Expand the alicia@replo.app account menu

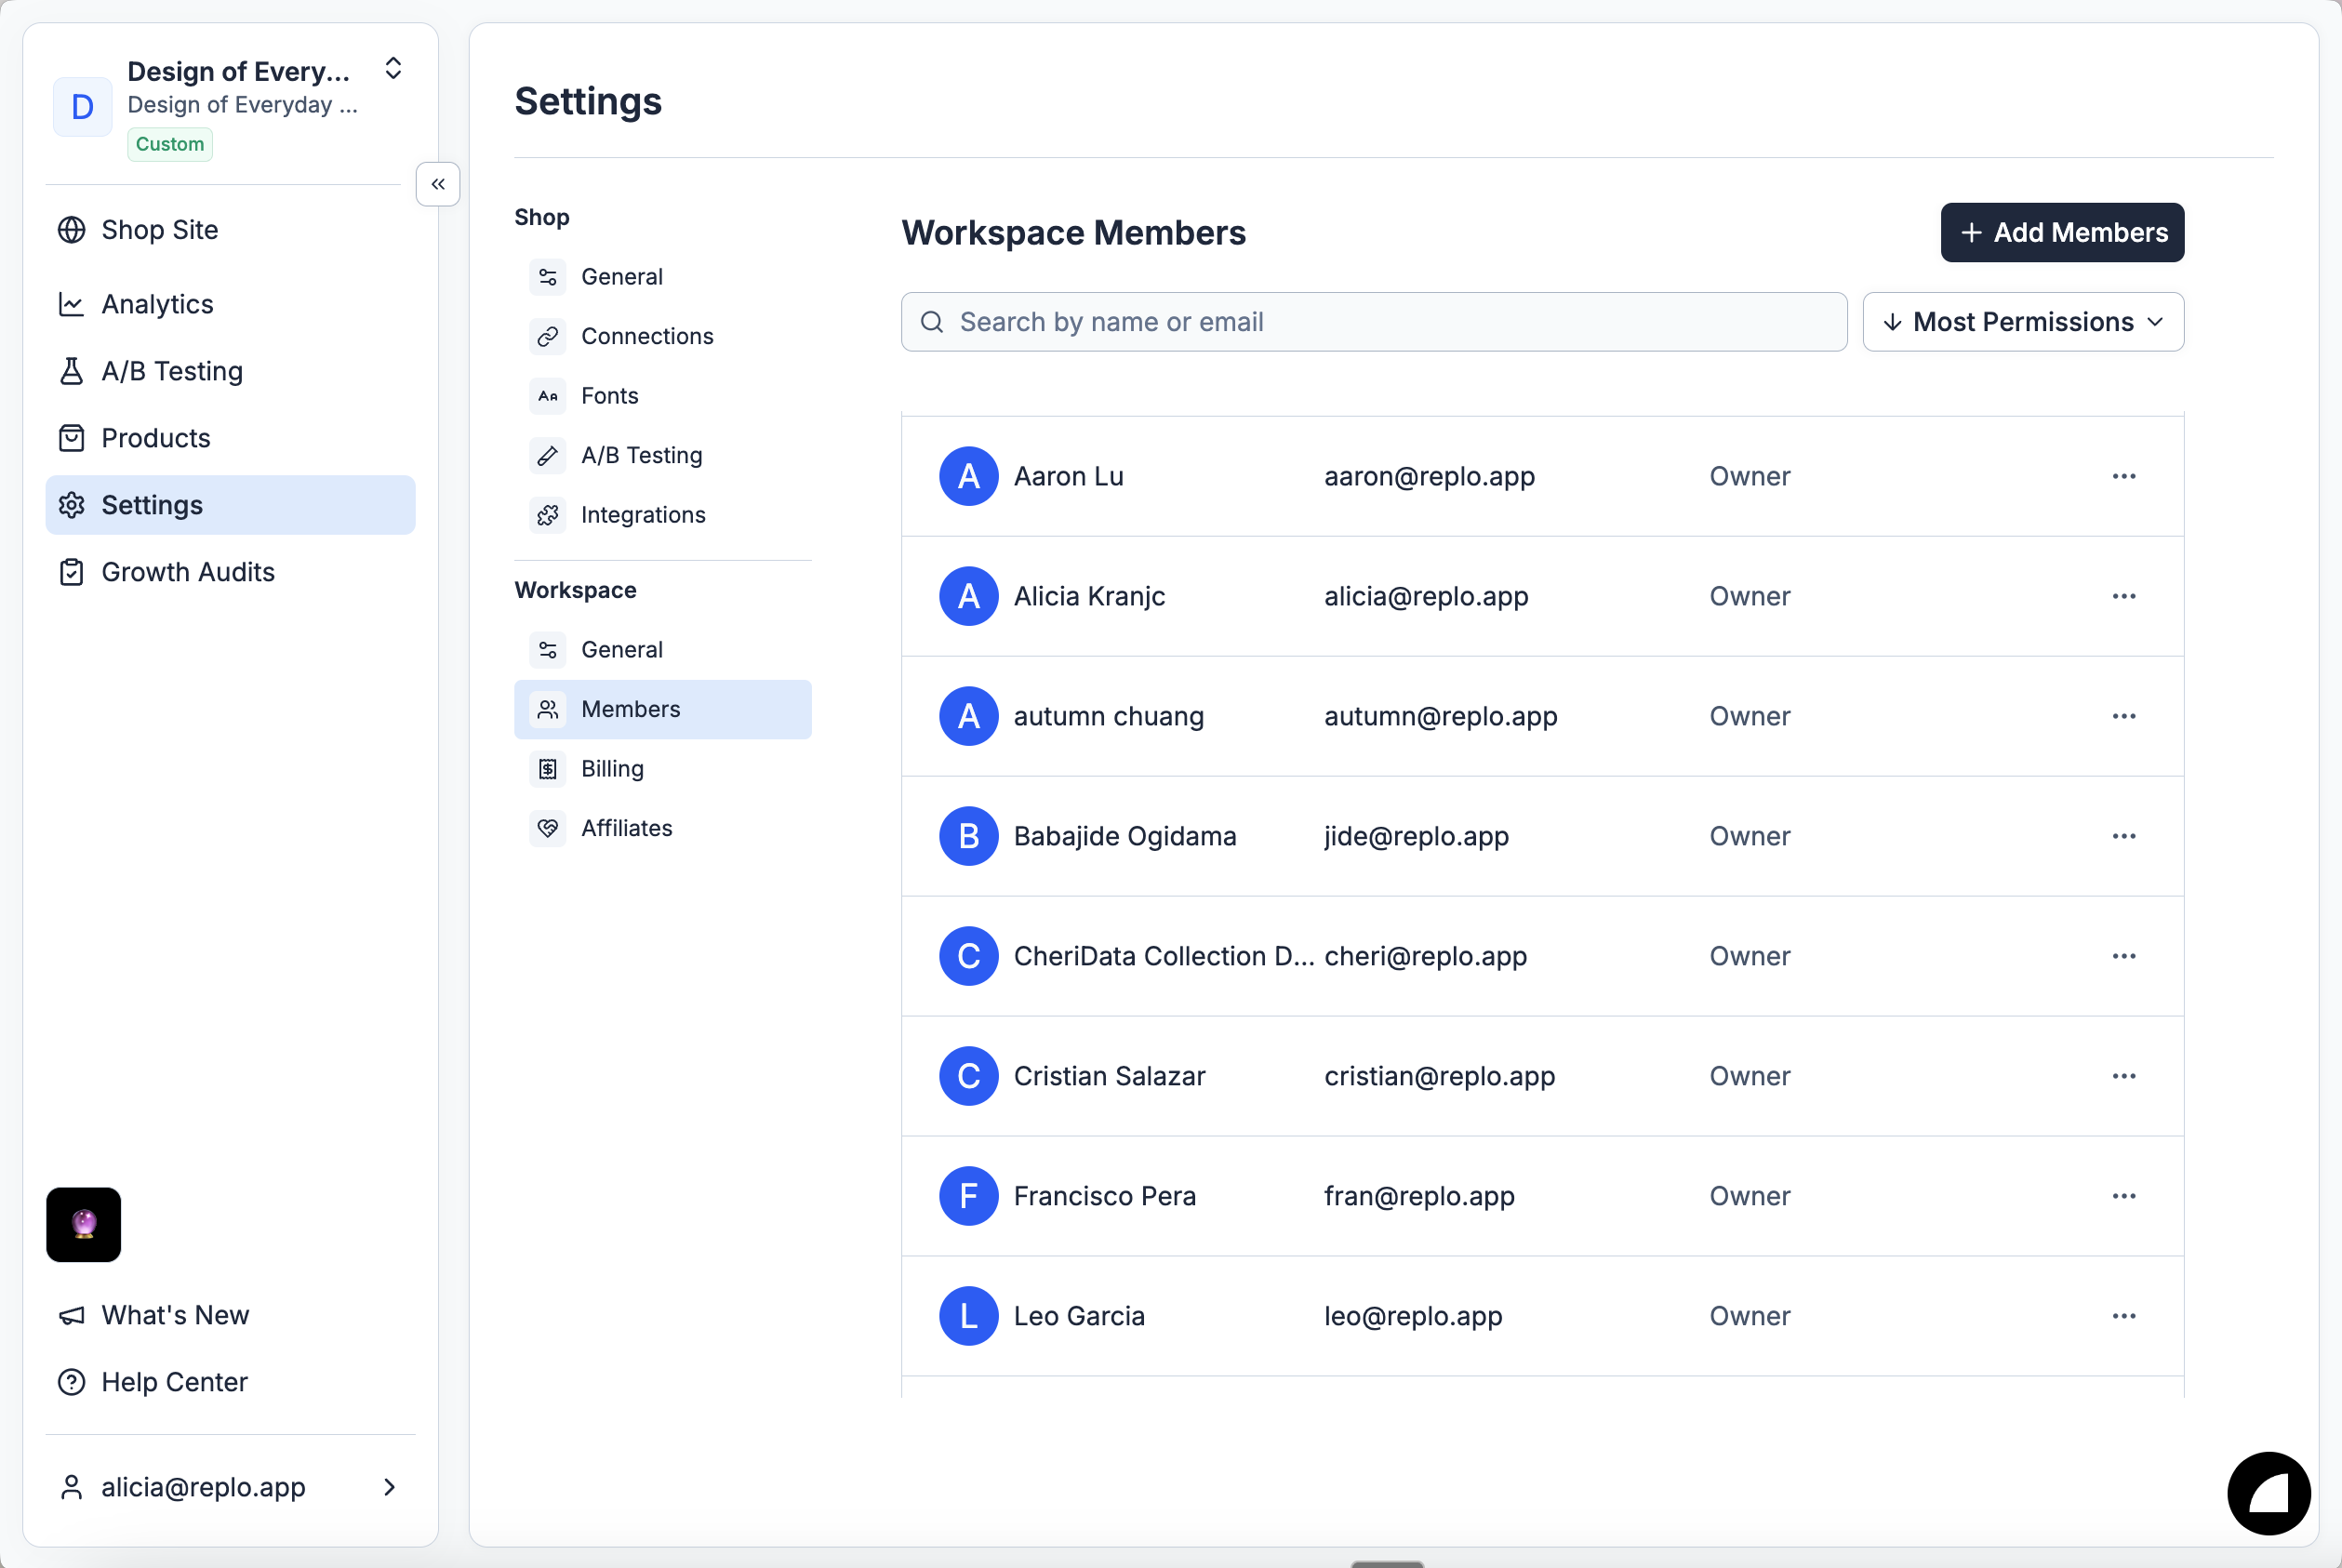230,1487
